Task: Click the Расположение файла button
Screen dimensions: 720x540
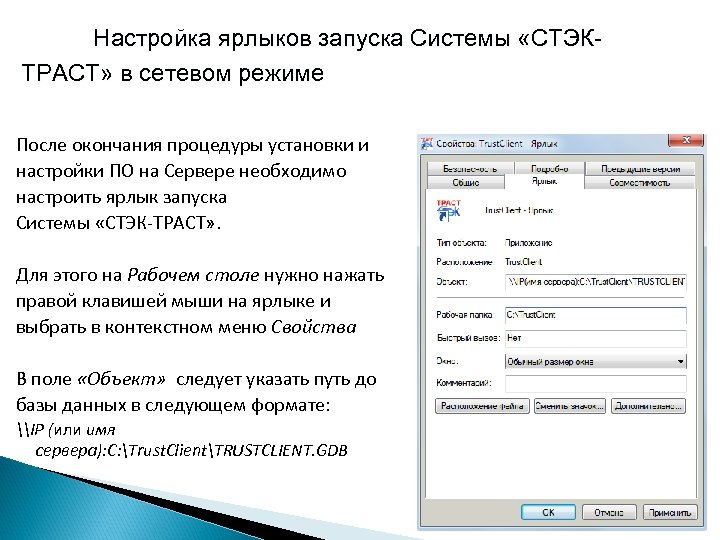Action: (482, 406)
